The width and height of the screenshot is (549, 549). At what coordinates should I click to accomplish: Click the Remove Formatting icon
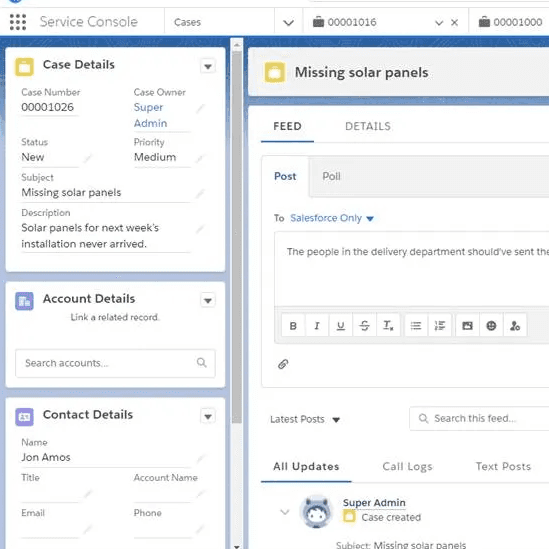pos(388,326)
